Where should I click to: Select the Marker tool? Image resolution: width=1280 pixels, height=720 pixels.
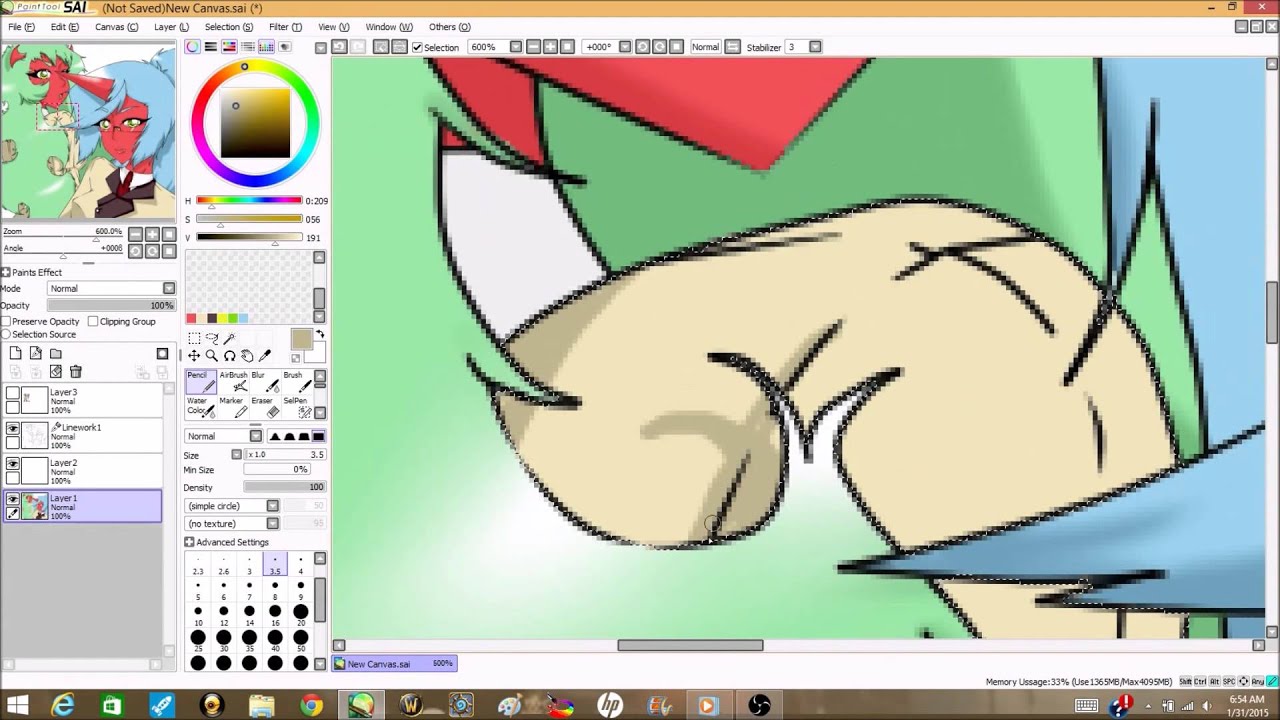[232, 407]
